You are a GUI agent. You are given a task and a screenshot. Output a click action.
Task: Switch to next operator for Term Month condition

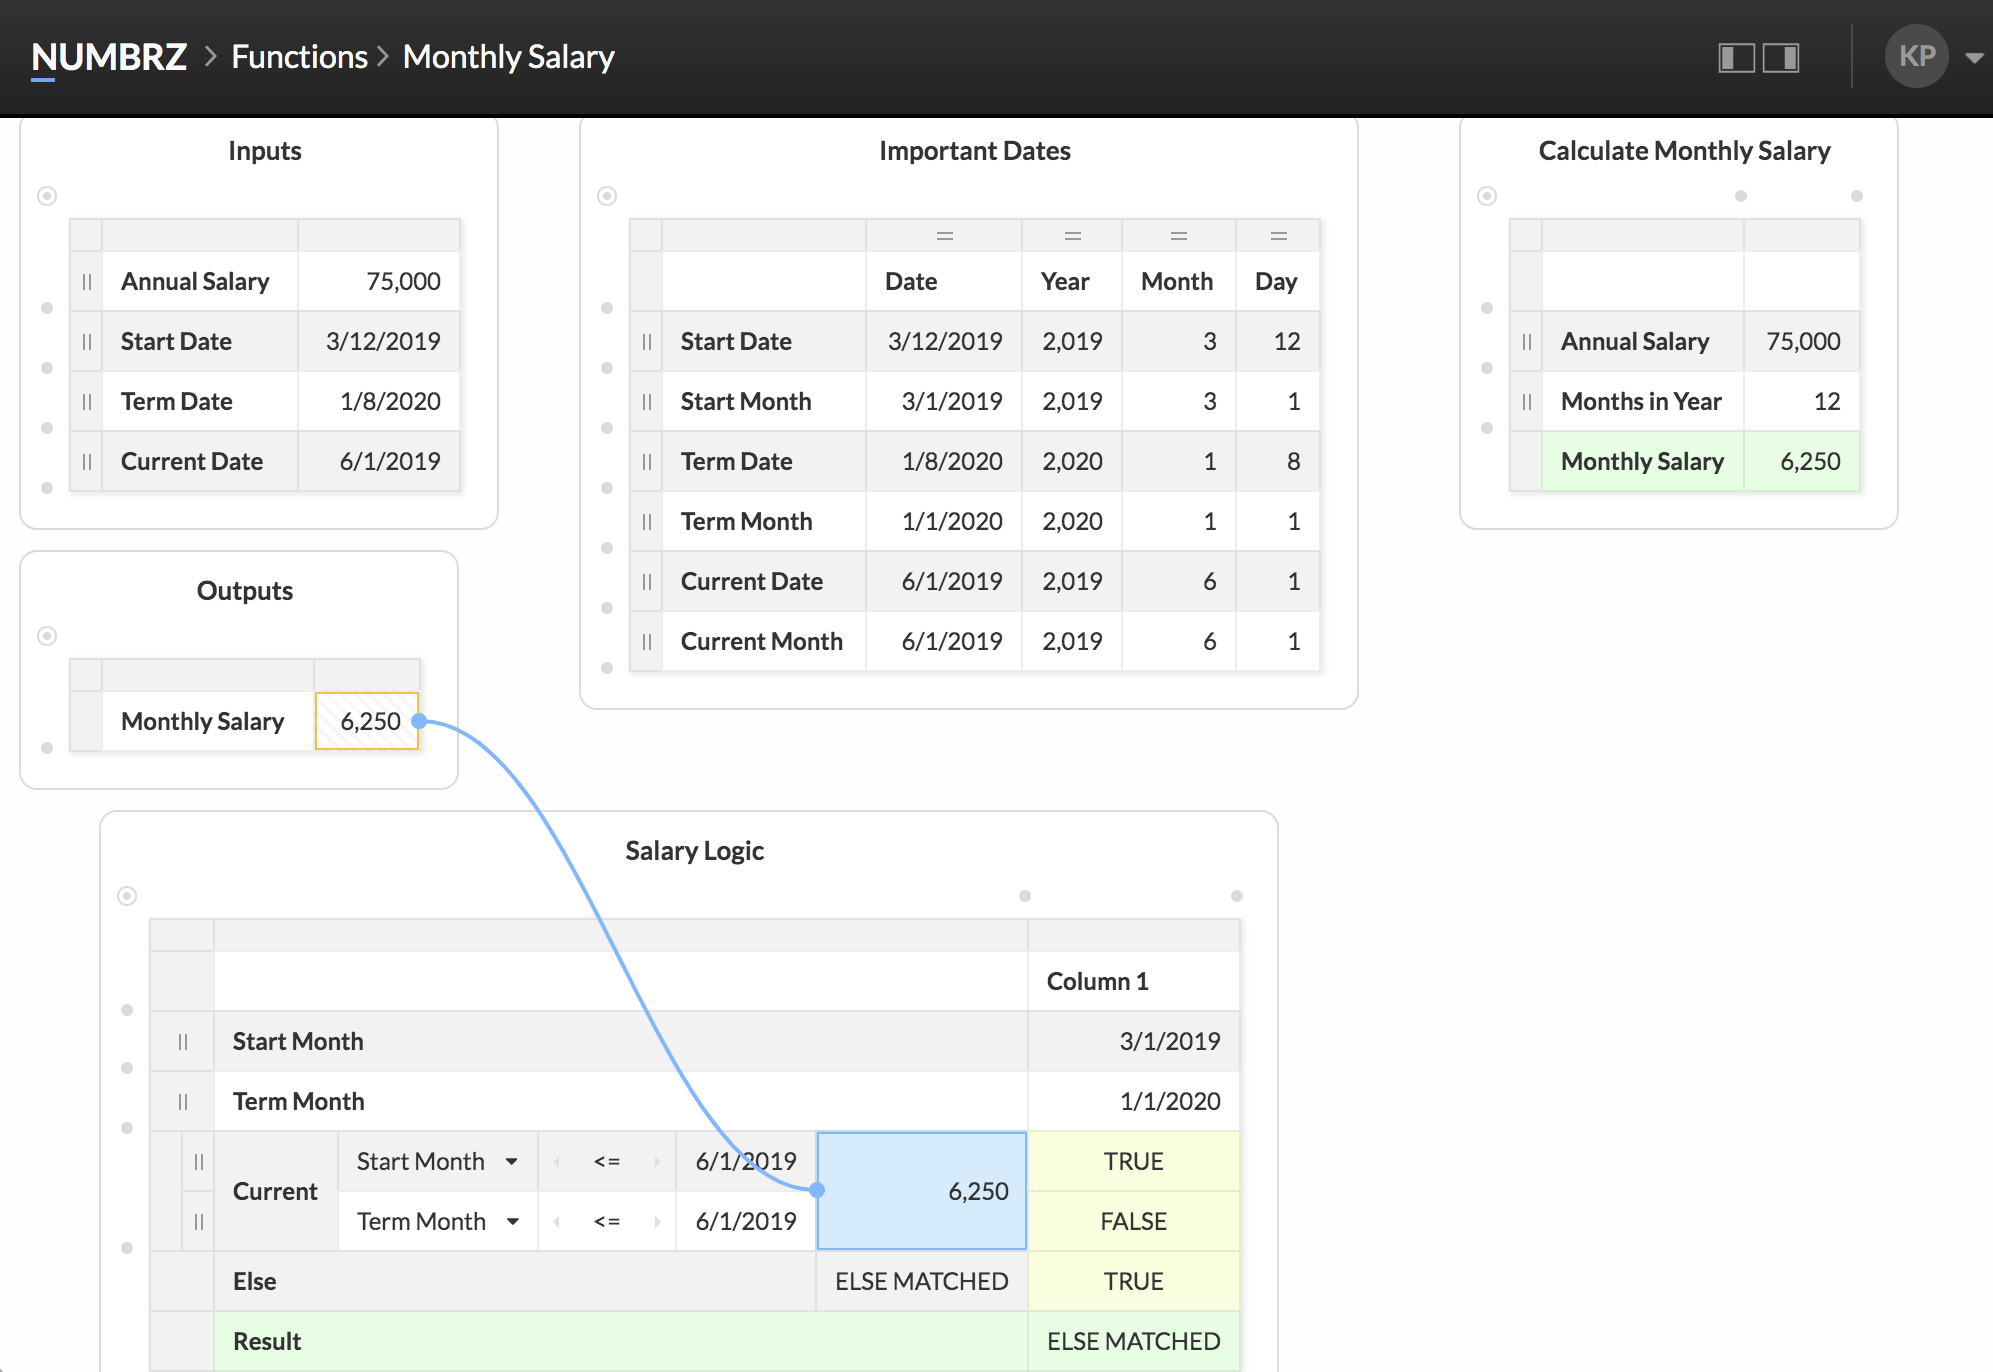pyautogui.click(x=657, y=1221)
